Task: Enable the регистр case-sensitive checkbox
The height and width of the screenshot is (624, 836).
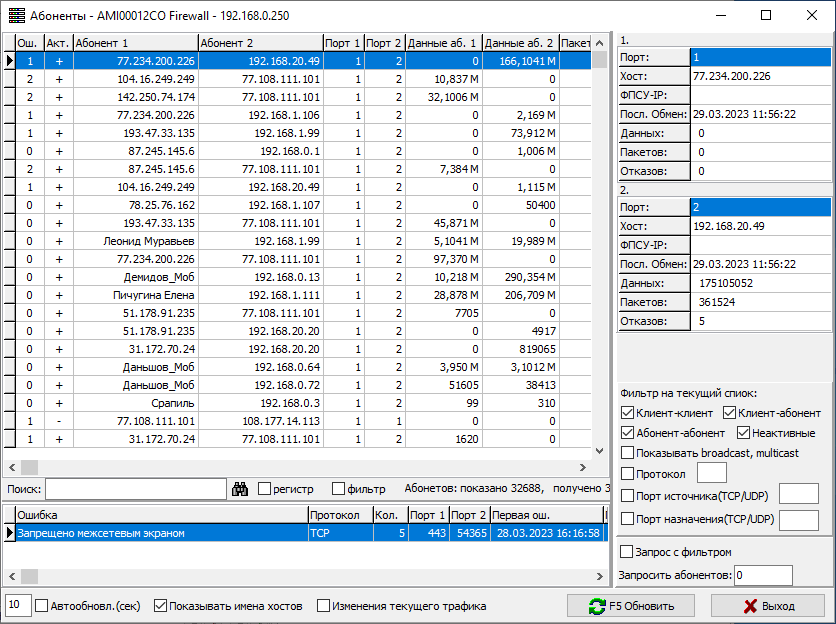Action: [x=265, y=489]
